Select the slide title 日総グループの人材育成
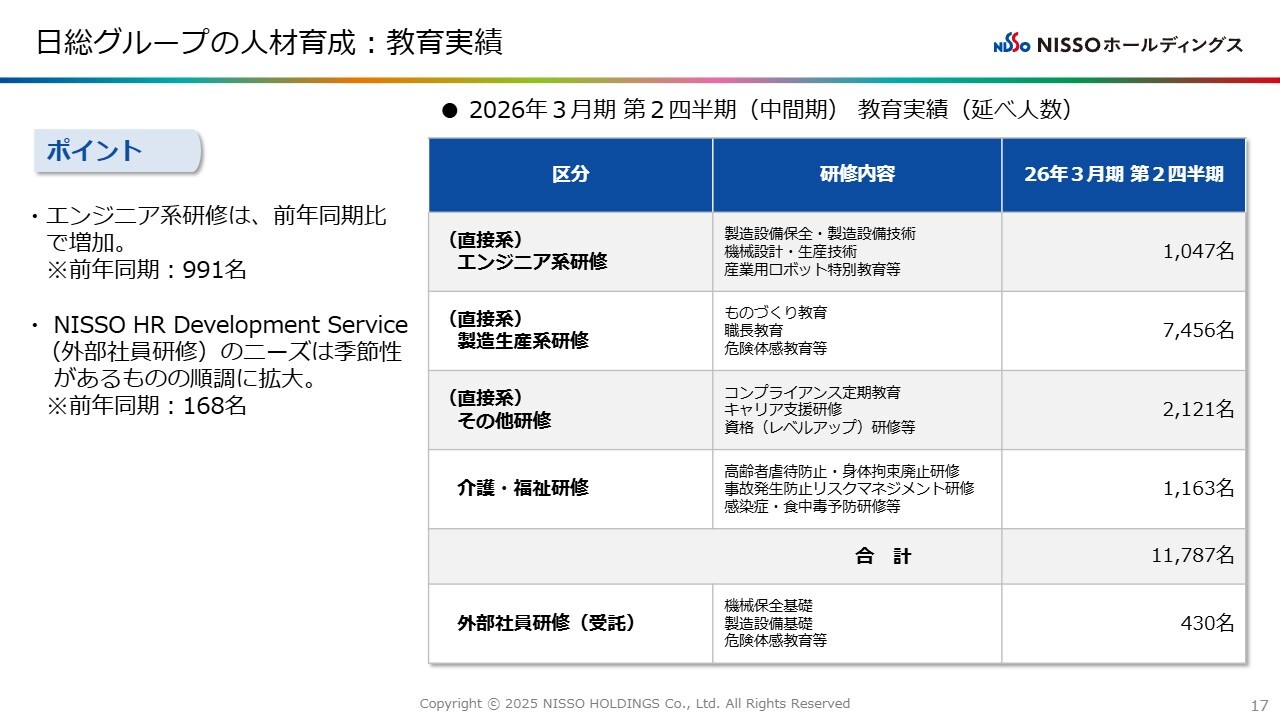Screen dimensions: 1280x720 tap(269, 42)
